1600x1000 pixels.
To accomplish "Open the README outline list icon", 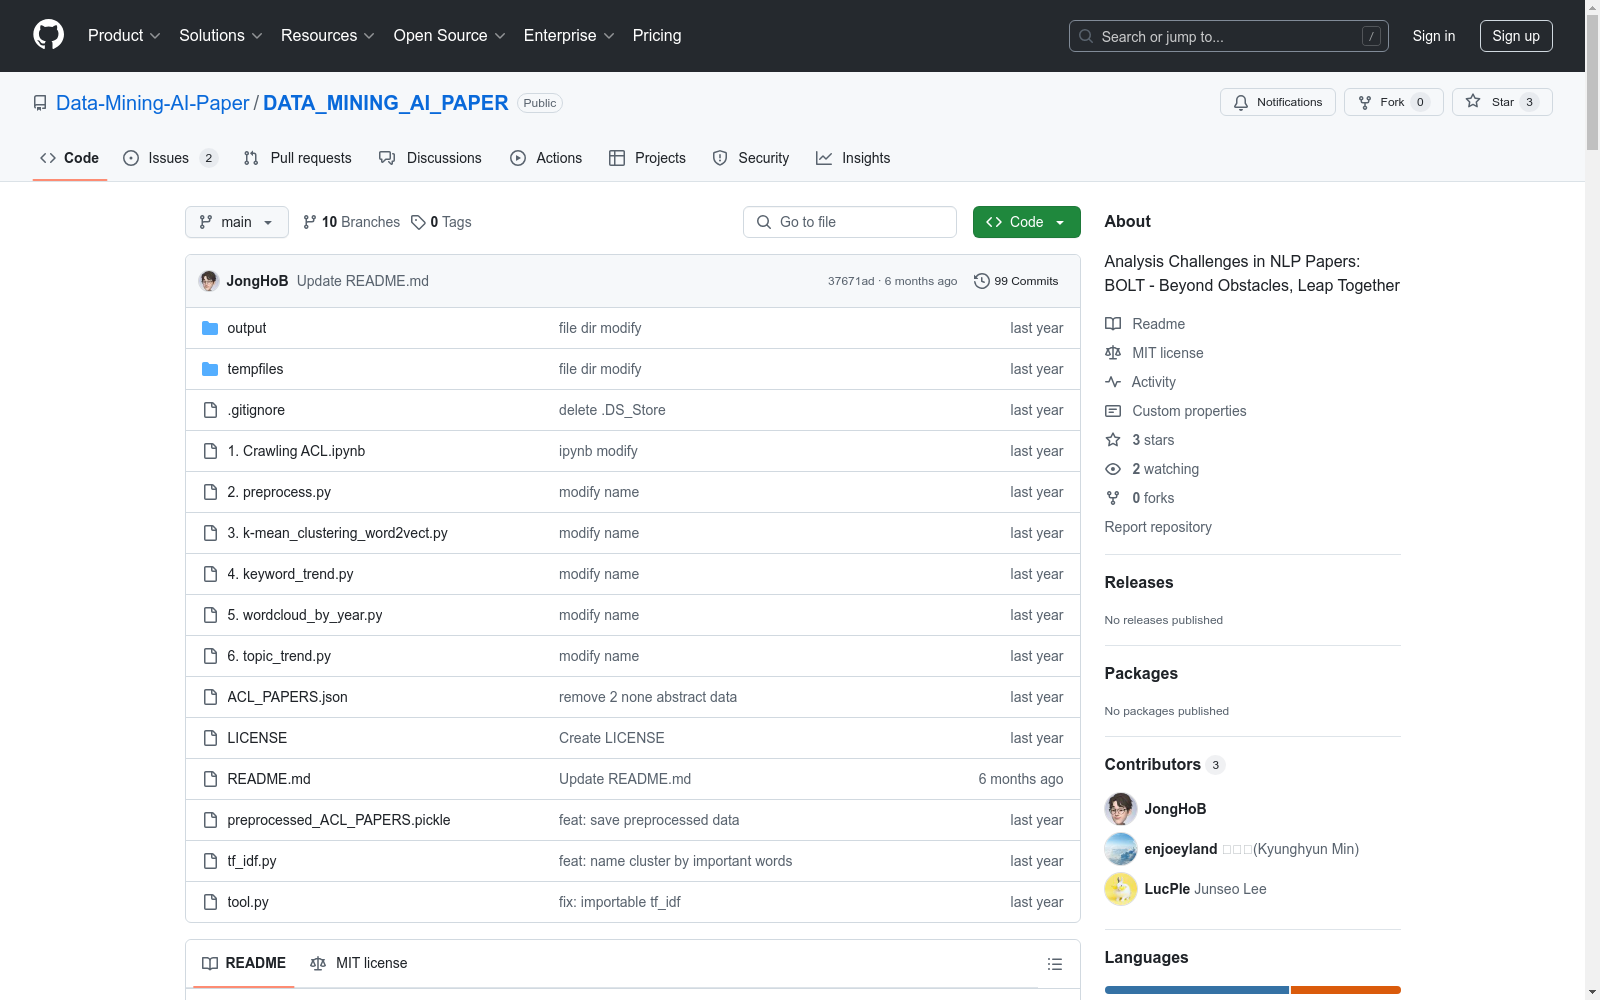I will (1054, 964).
